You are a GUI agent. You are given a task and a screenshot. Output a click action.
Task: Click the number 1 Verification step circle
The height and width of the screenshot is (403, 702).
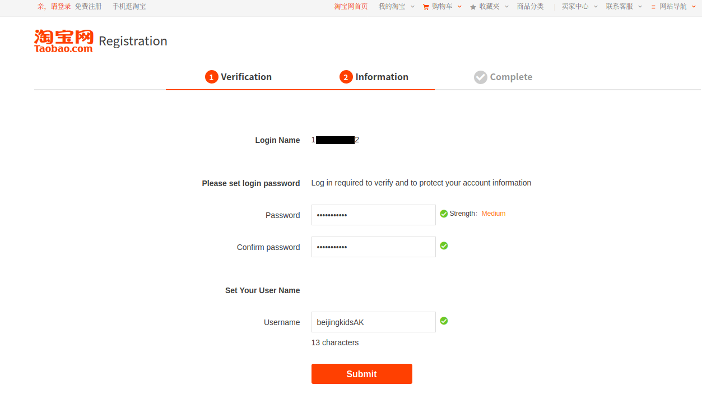(x=211, y=77)
